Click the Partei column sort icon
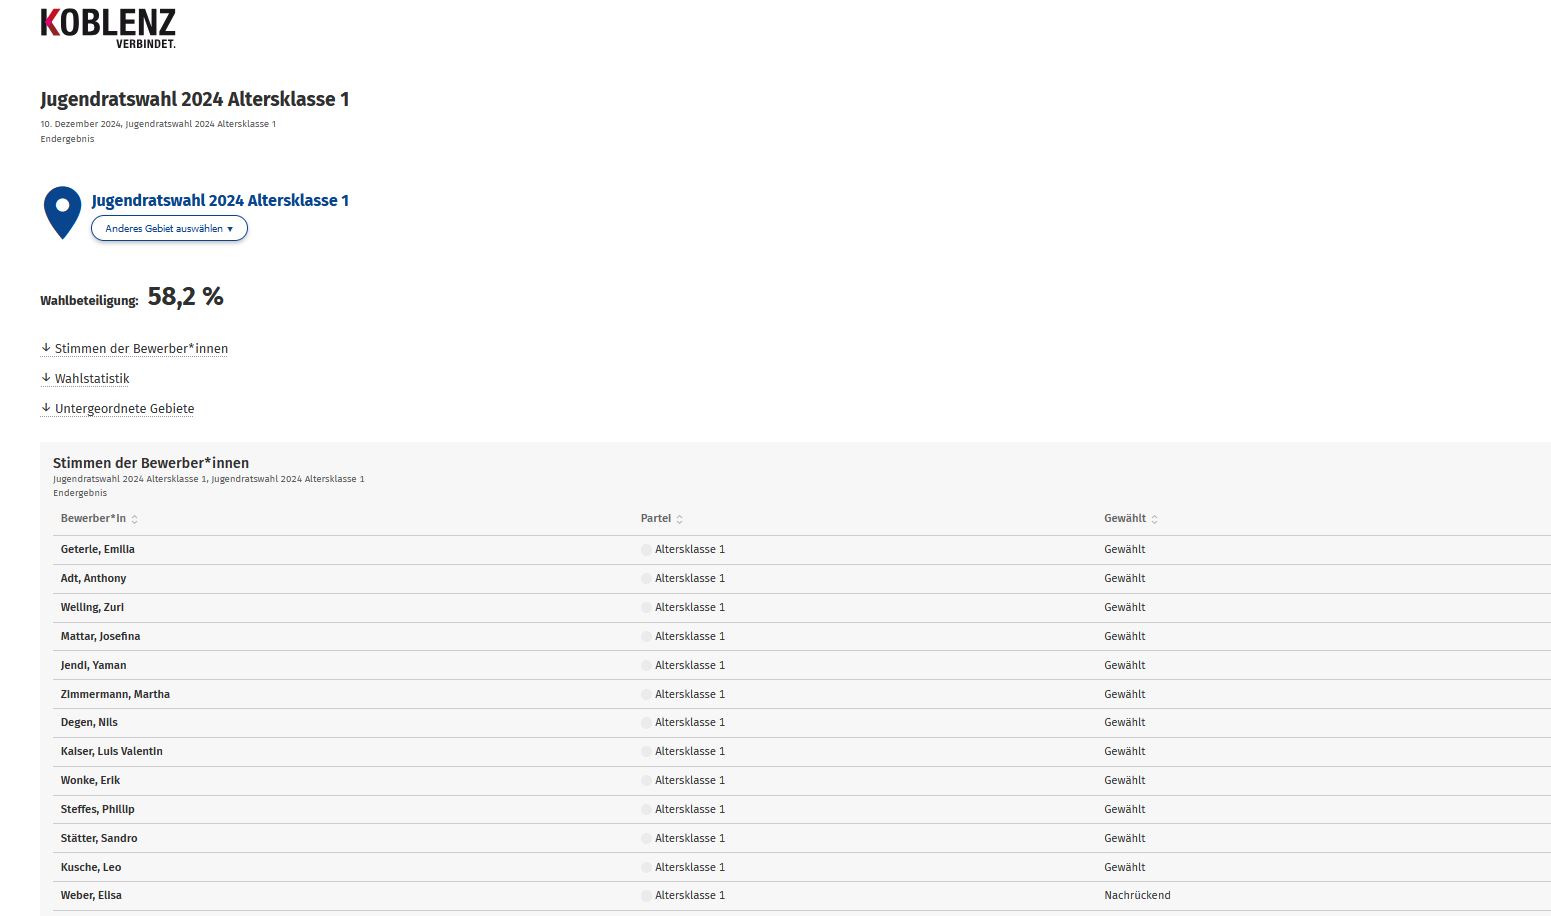The width and height of the screenshot is (1551, 916). 680,519
